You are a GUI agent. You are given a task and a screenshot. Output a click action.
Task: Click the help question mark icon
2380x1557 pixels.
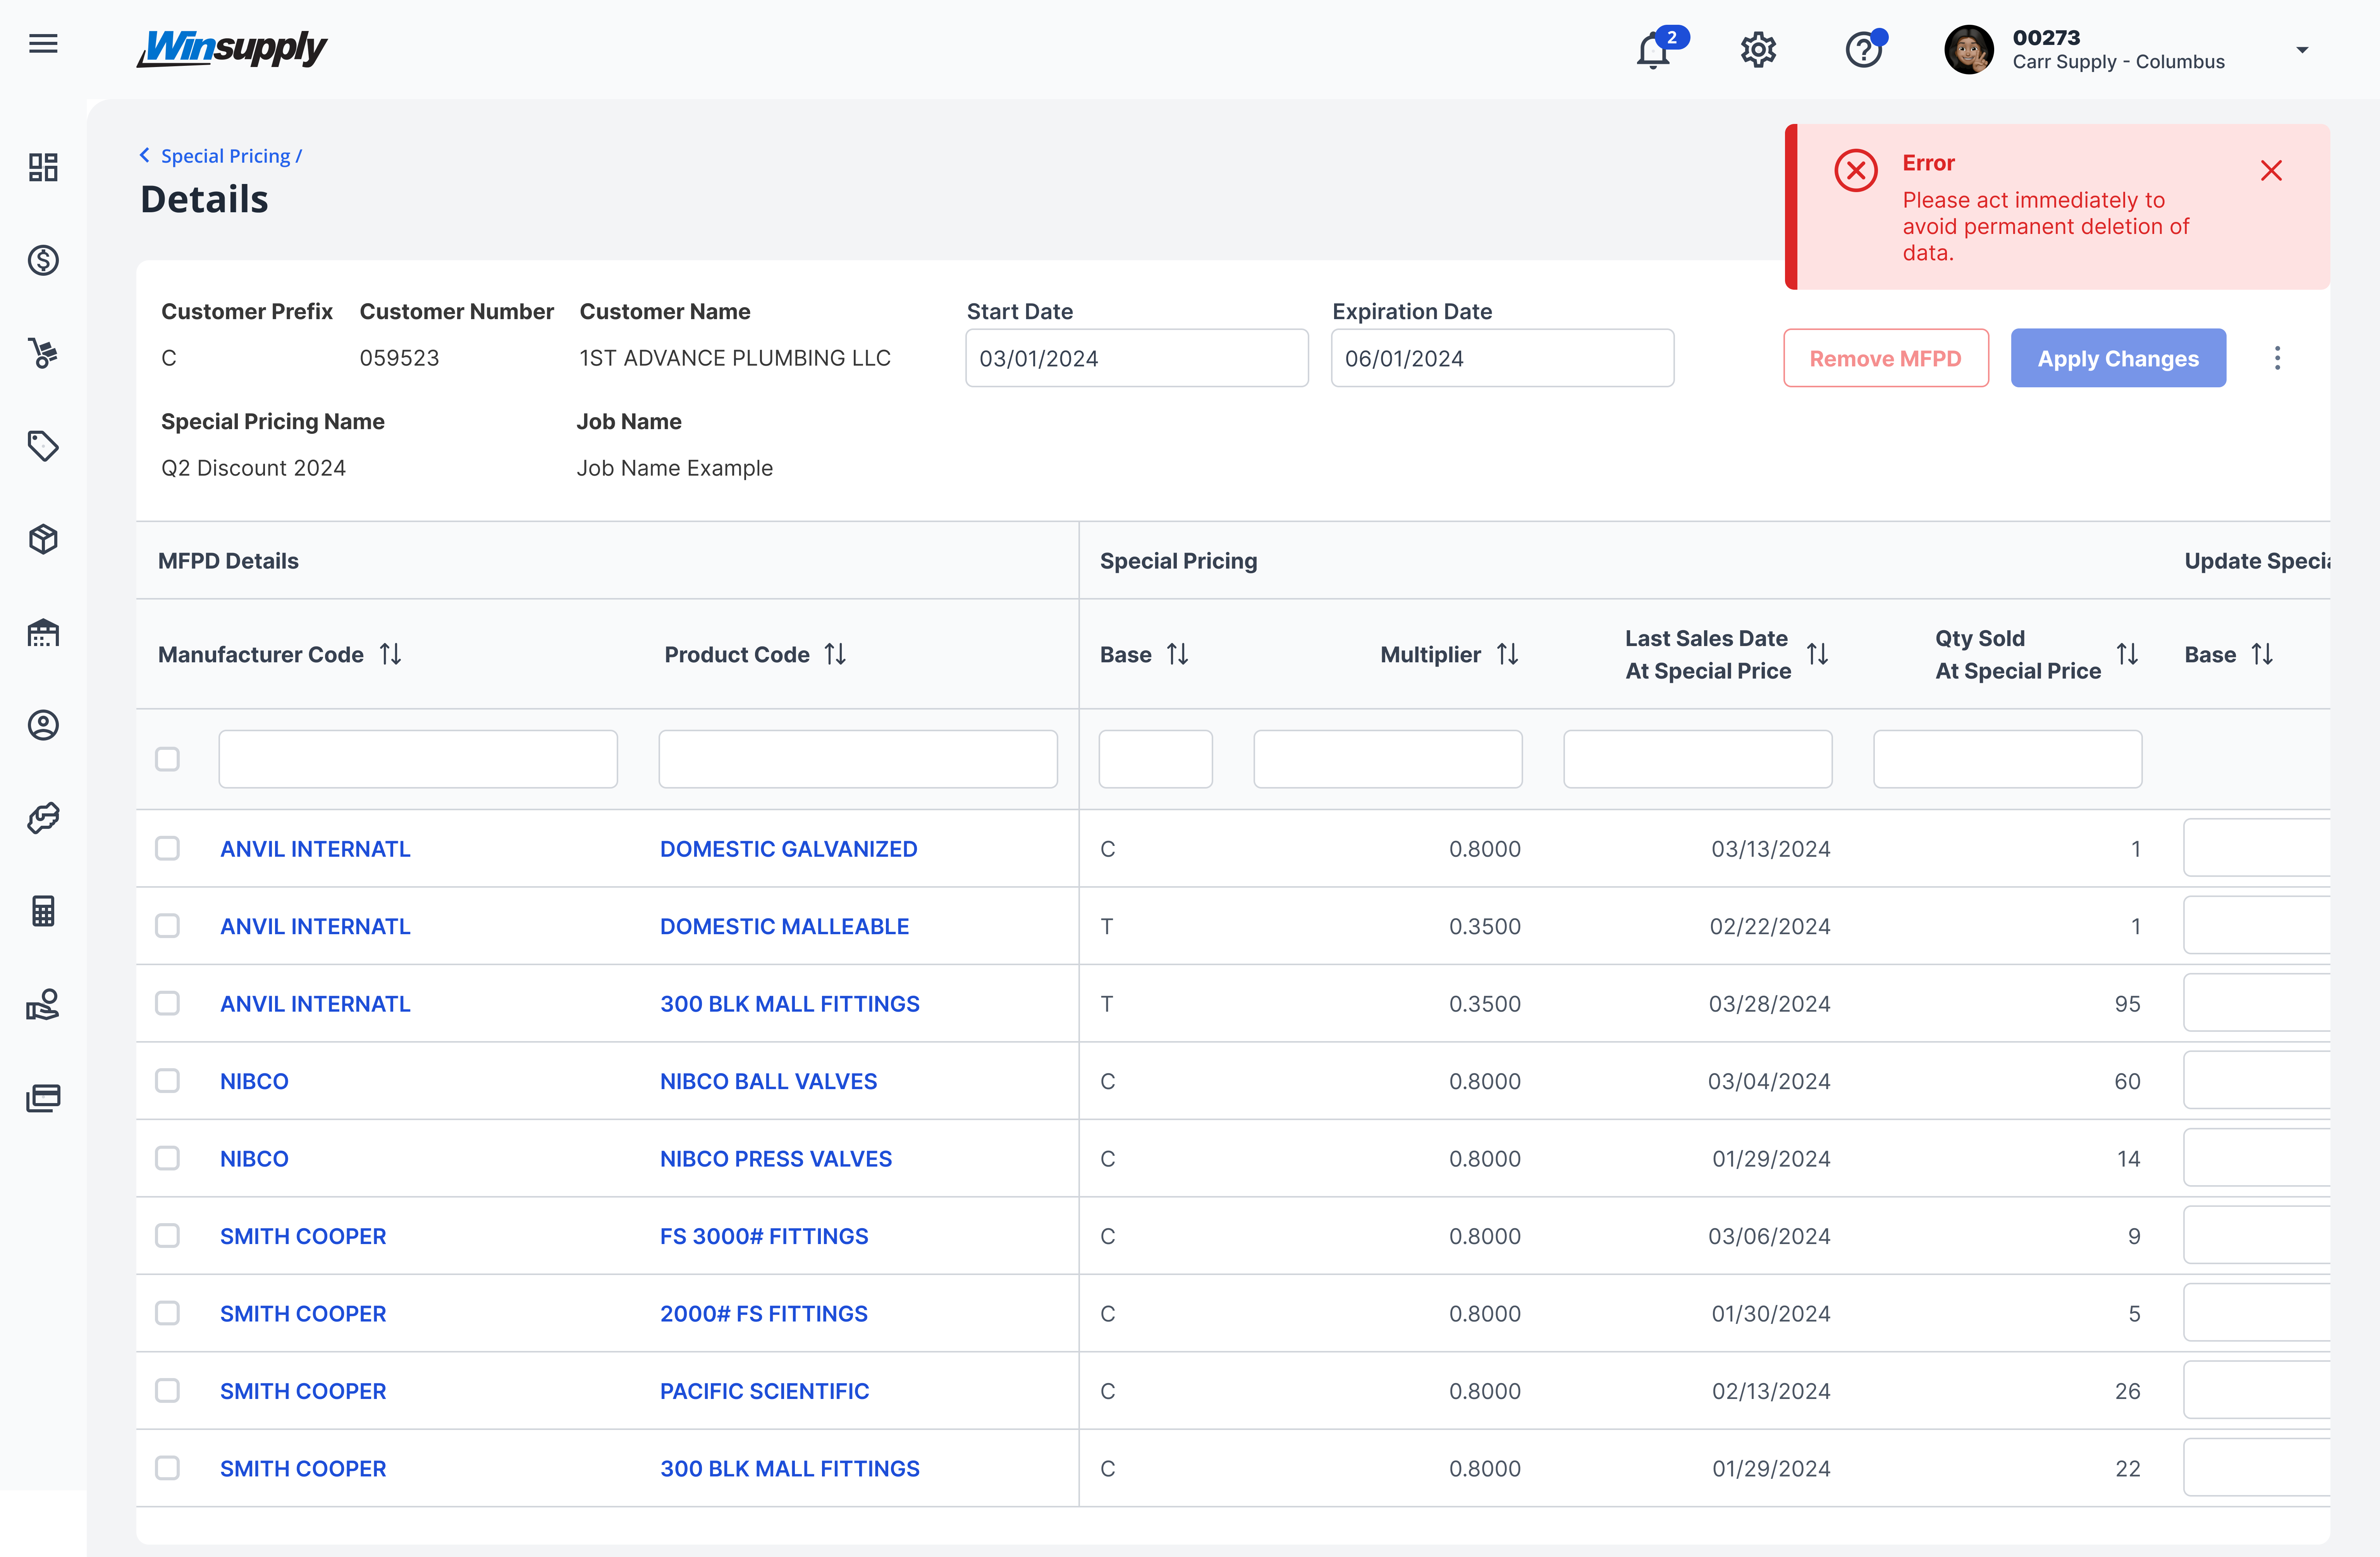point(1863,50)
